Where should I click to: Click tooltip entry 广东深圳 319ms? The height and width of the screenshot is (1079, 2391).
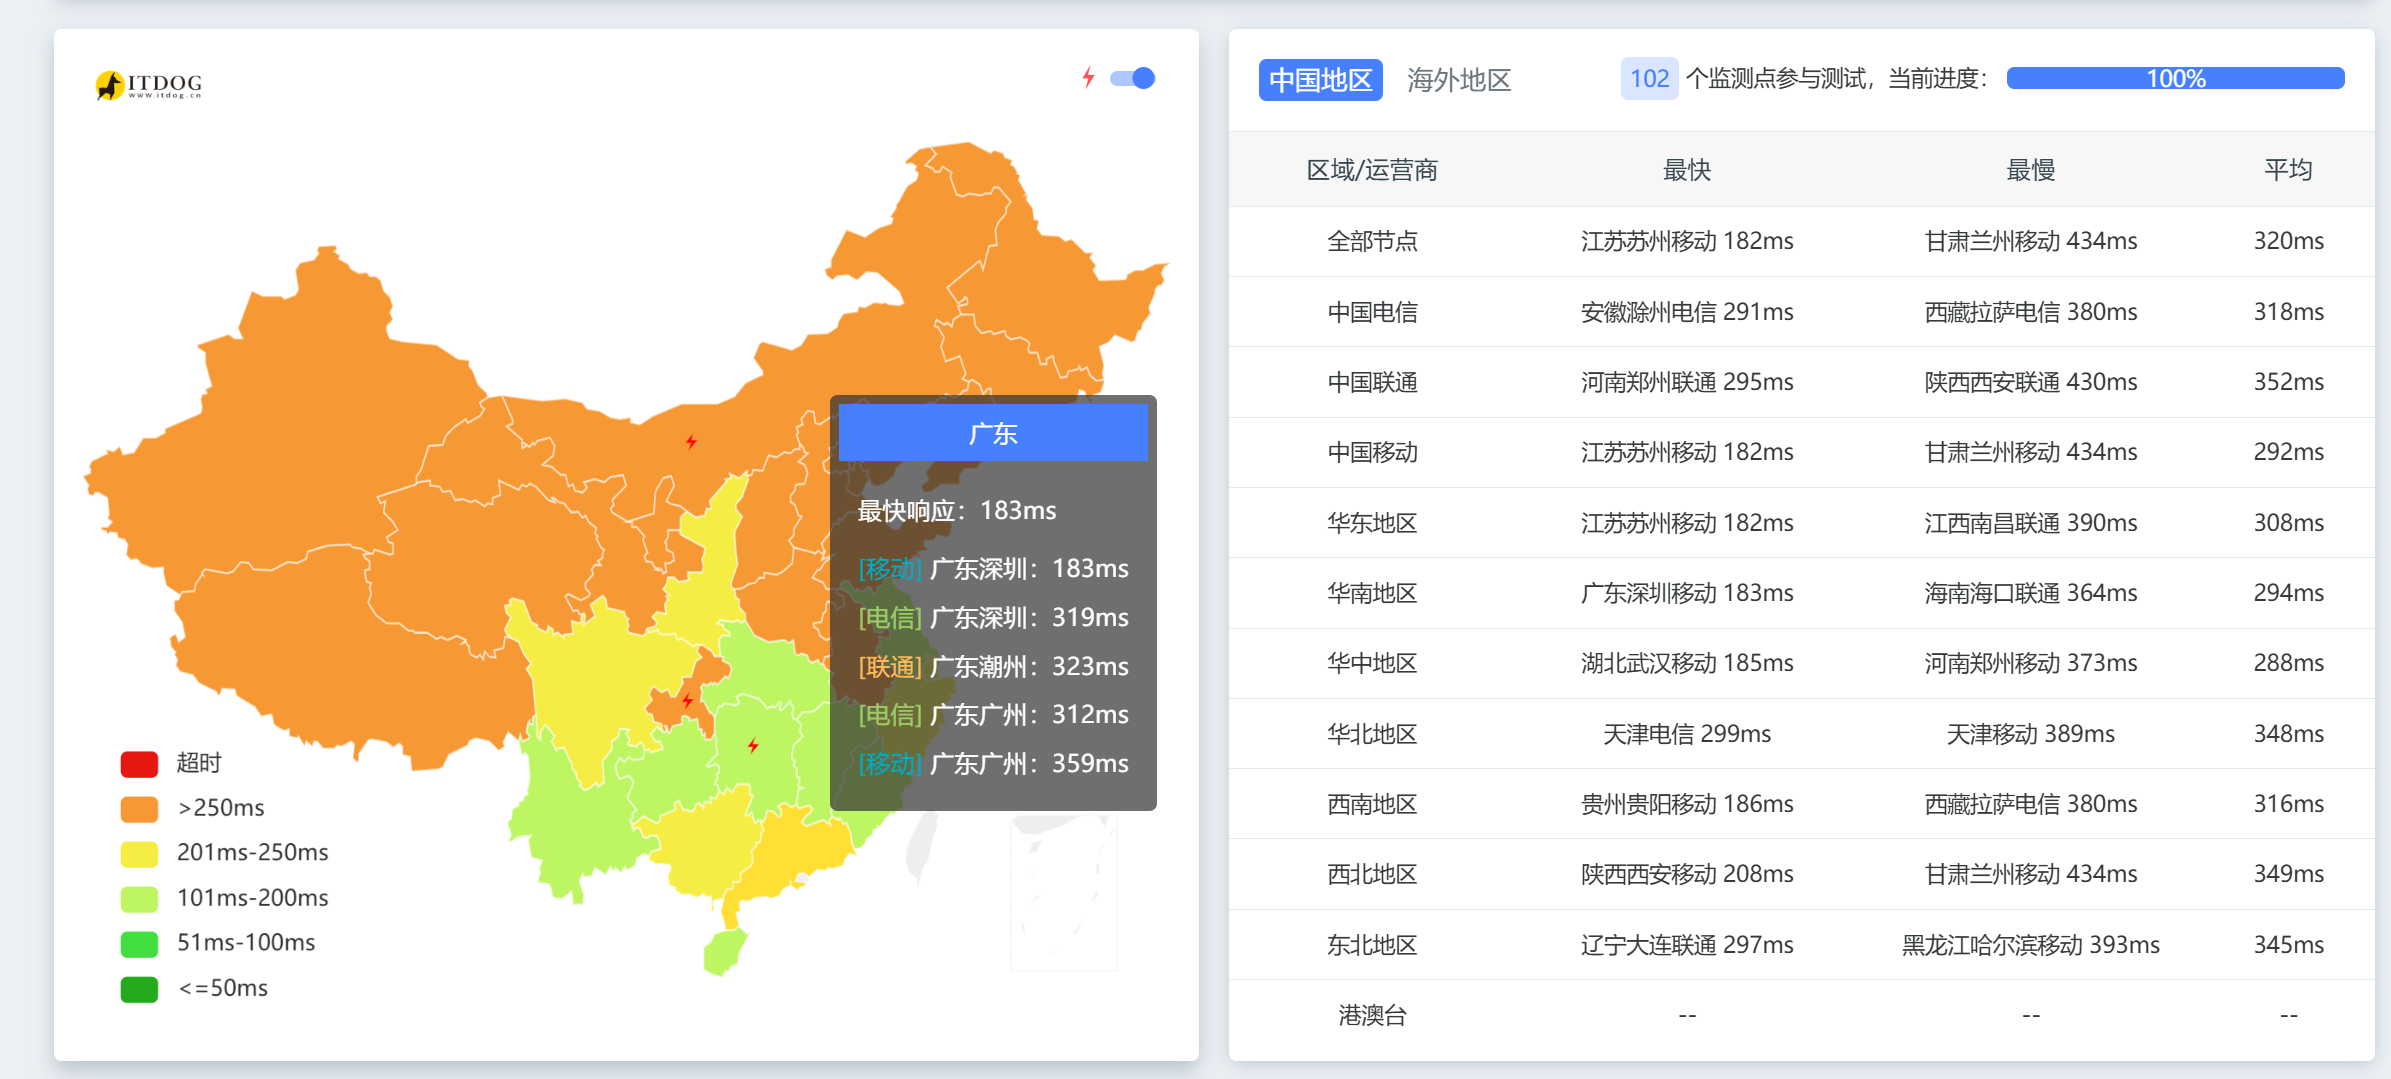tap(993, 618)
